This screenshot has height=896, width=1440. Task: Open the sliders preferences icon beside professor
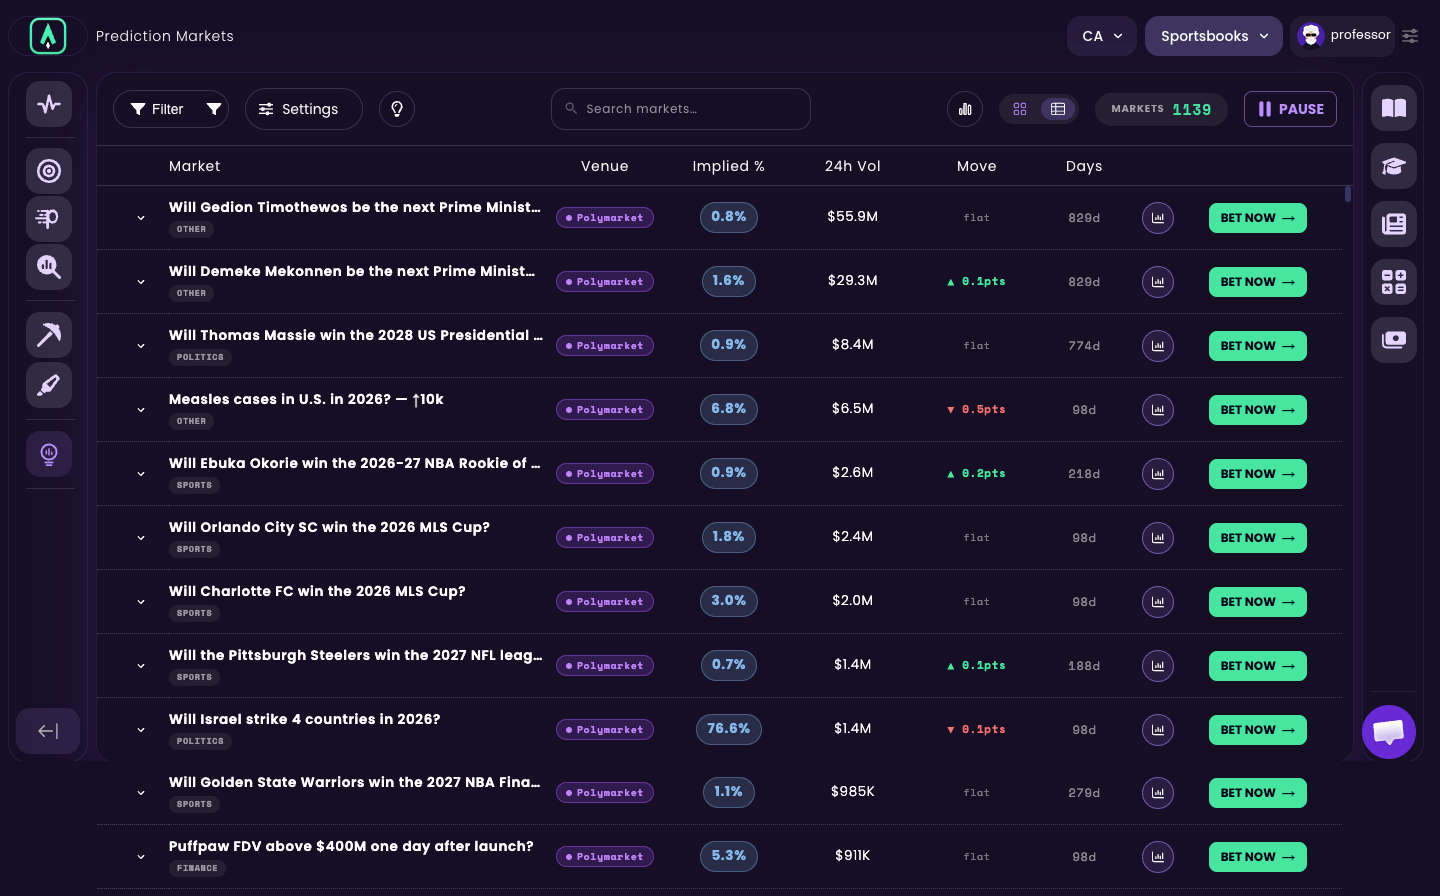point(1410,36)
